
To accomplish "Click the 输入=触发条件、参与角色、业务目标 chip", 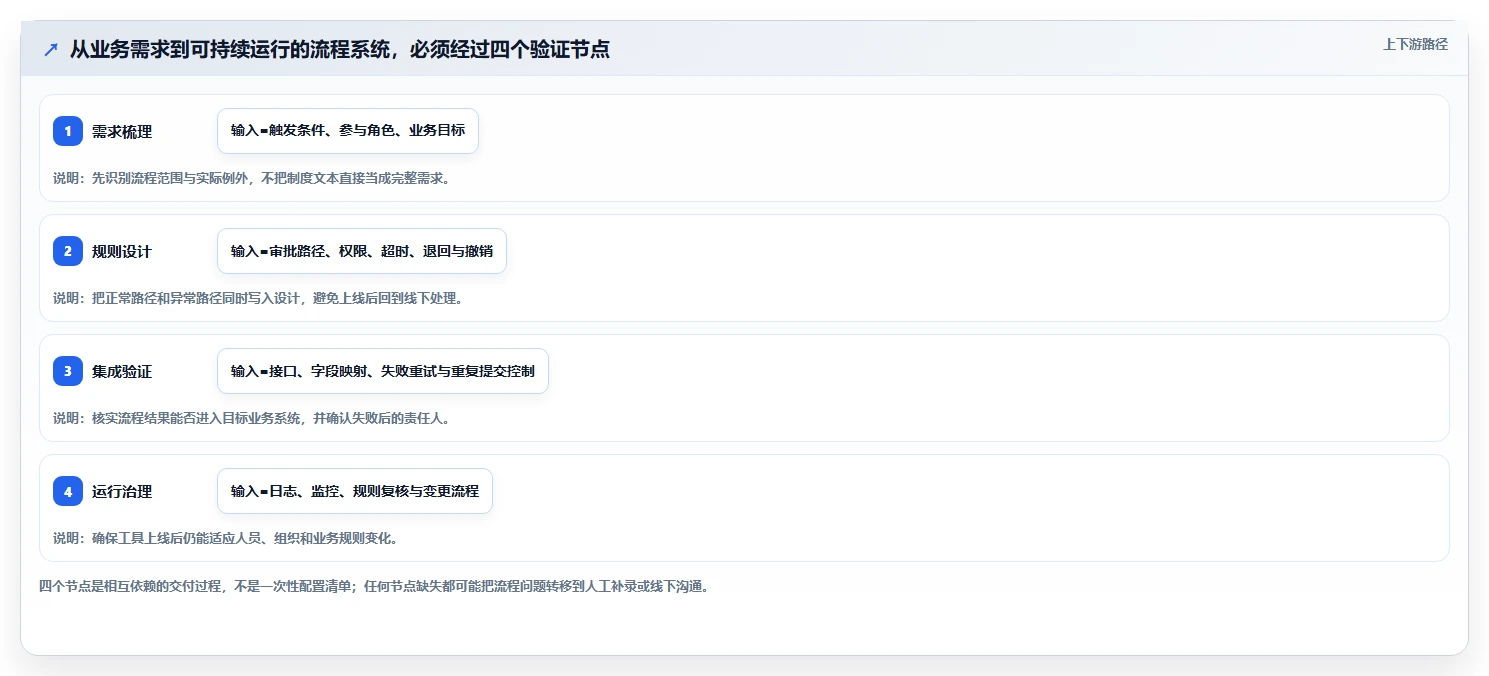I will (348, 131).
